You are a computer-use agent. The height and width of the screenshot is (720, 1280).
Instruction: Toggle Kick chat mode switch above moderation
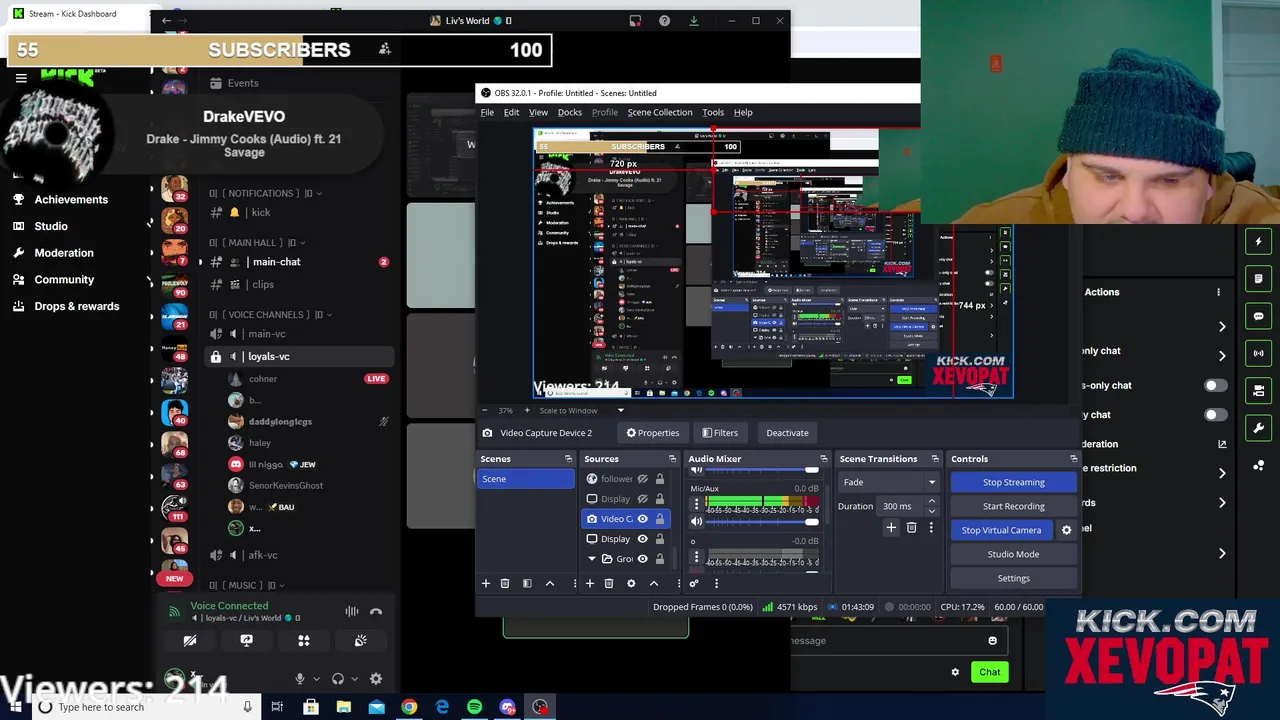[1214, 415]
